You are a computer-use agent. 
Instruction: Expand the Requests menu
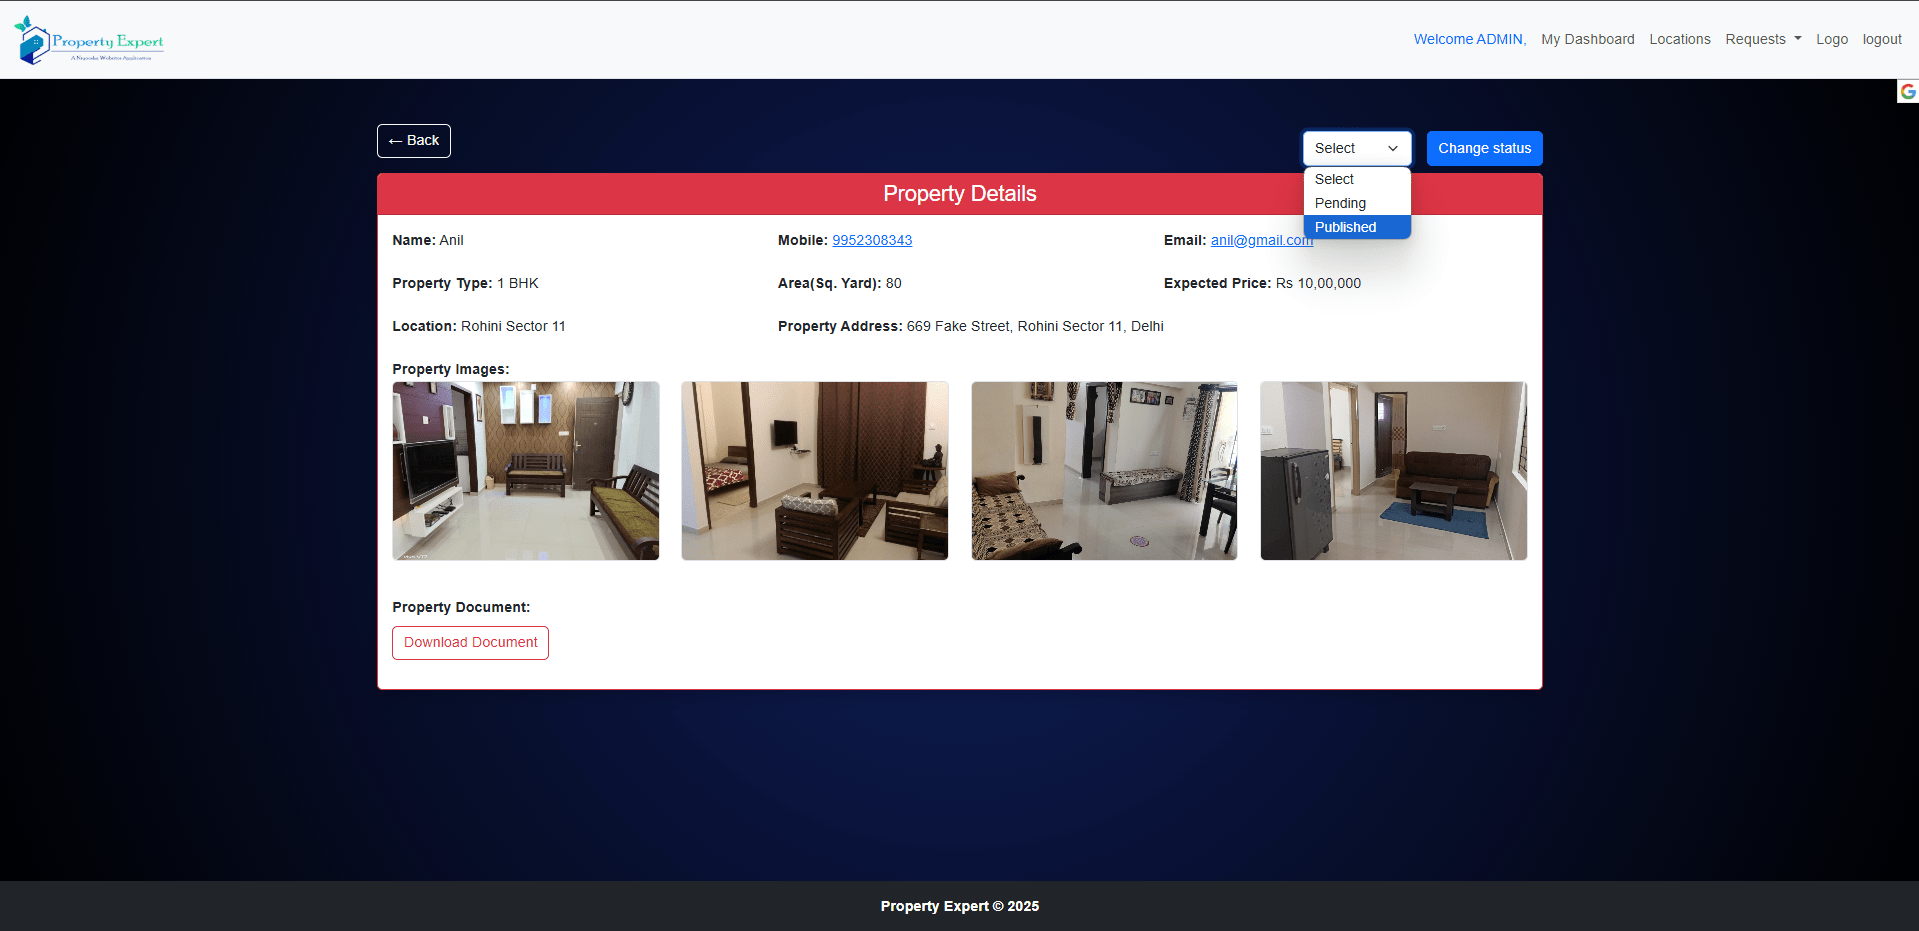tap(1762, 39)
